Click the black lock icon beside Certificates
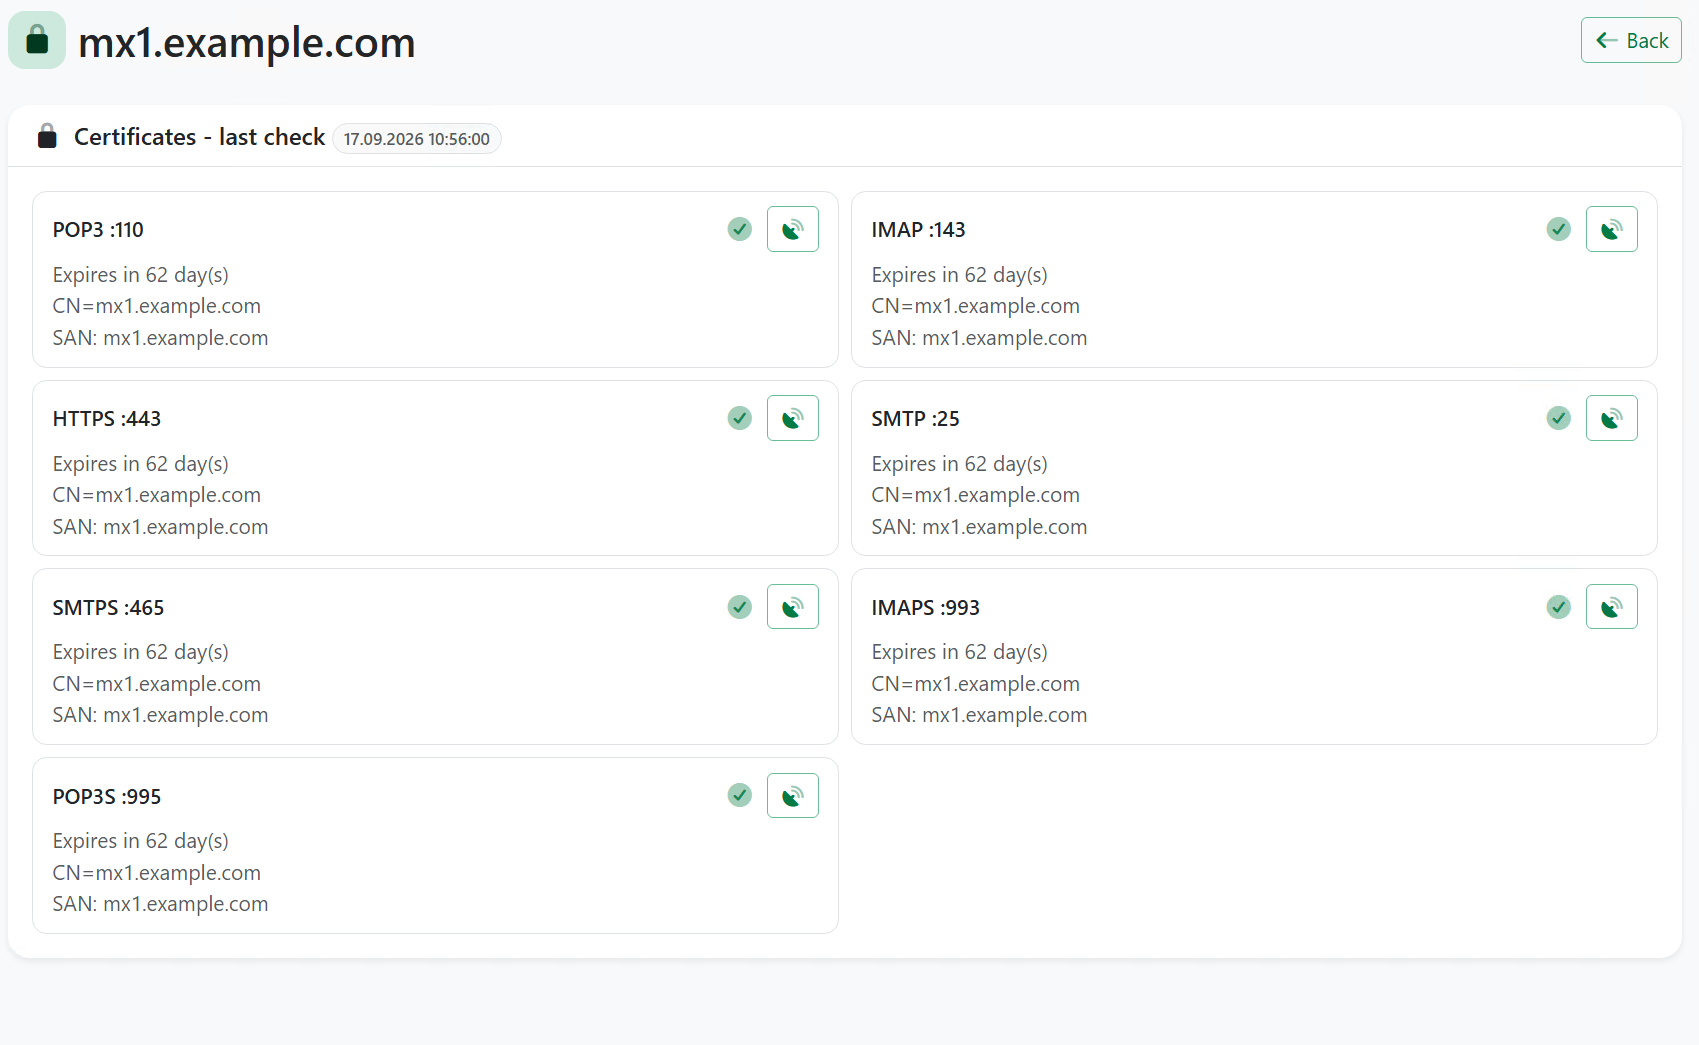Image resolution: width=1699 pixels, height=1045 pixels. tap(47, 136)
